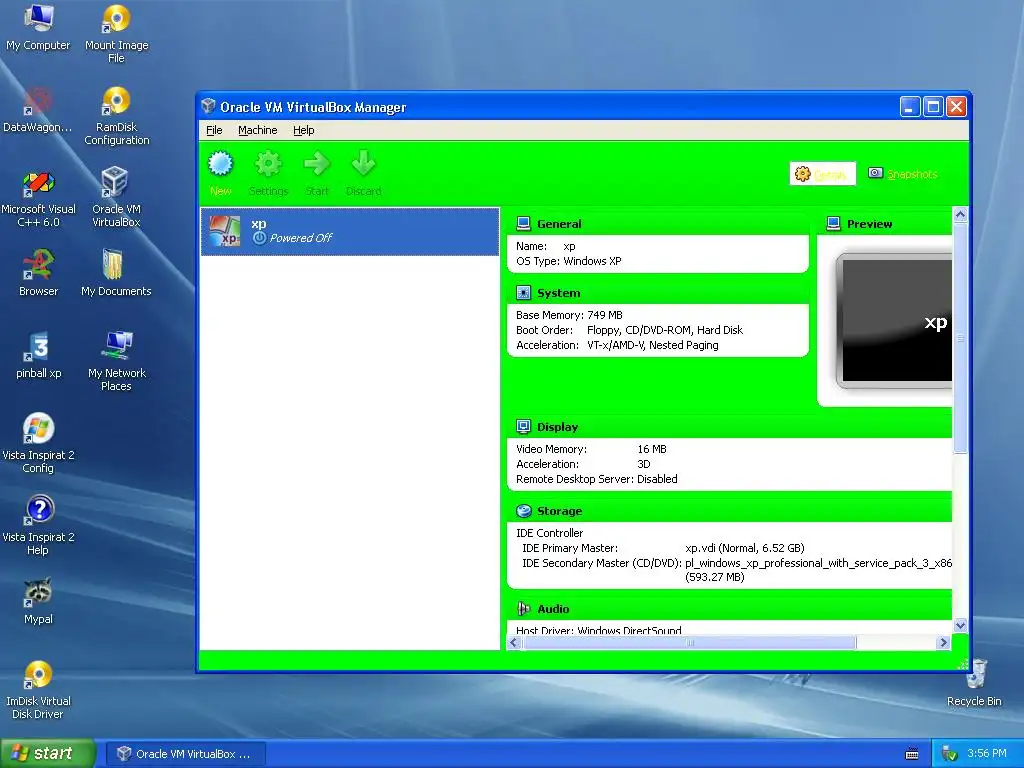Click the Storage section disk icon
This screenshot has width=1024, height=768.
[523, 511]
